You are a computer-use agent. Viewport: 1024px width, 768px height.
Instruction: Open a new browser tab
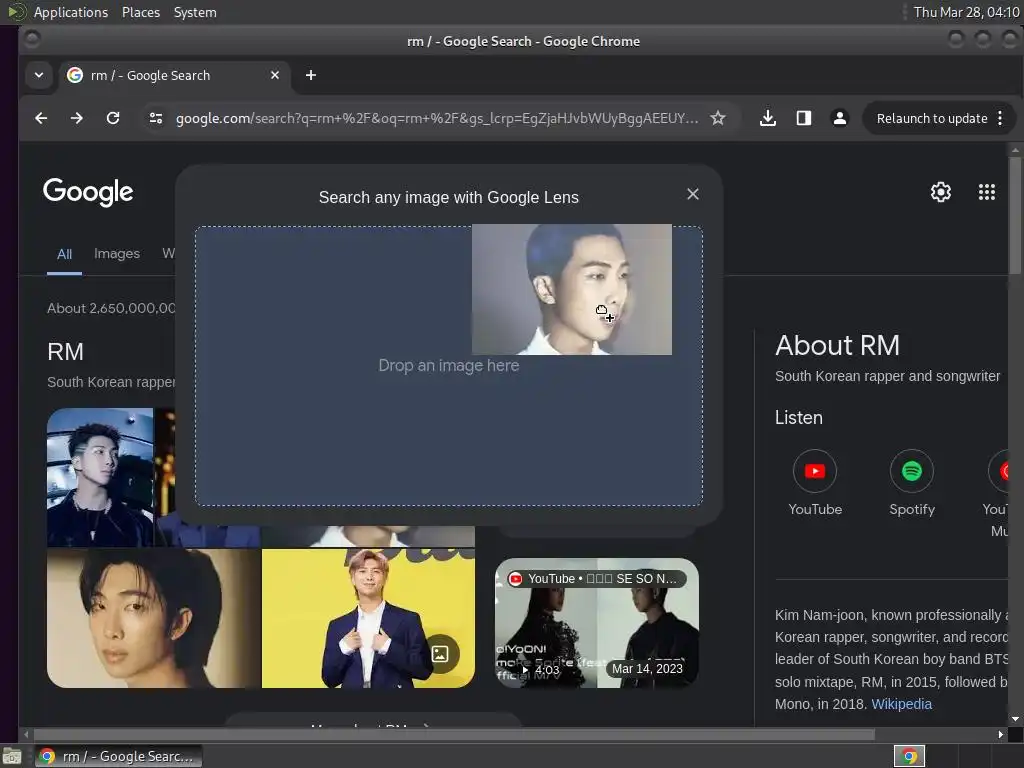click(311, 75)
